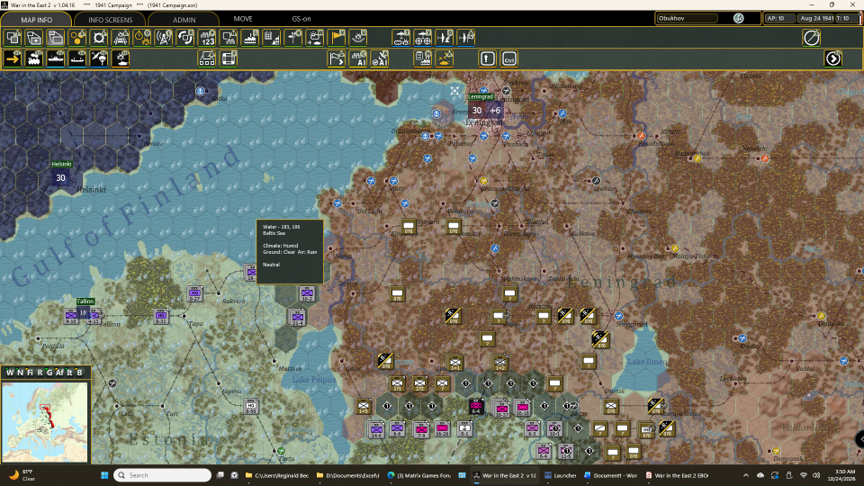Click the MOVE mode label
Viewport: 864px width, 486px height.
pos(243,19)
